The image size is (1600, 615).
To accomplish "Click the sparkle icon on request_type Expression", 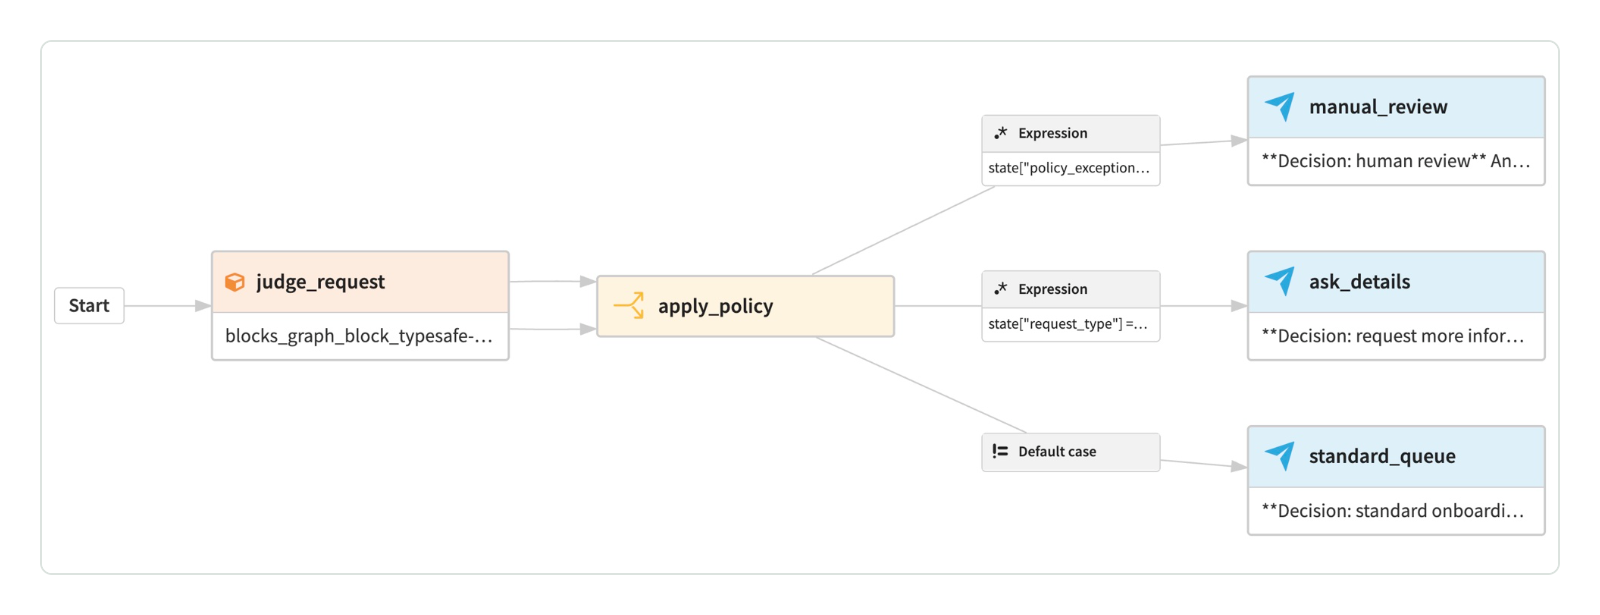I will tap(1001, 289).
